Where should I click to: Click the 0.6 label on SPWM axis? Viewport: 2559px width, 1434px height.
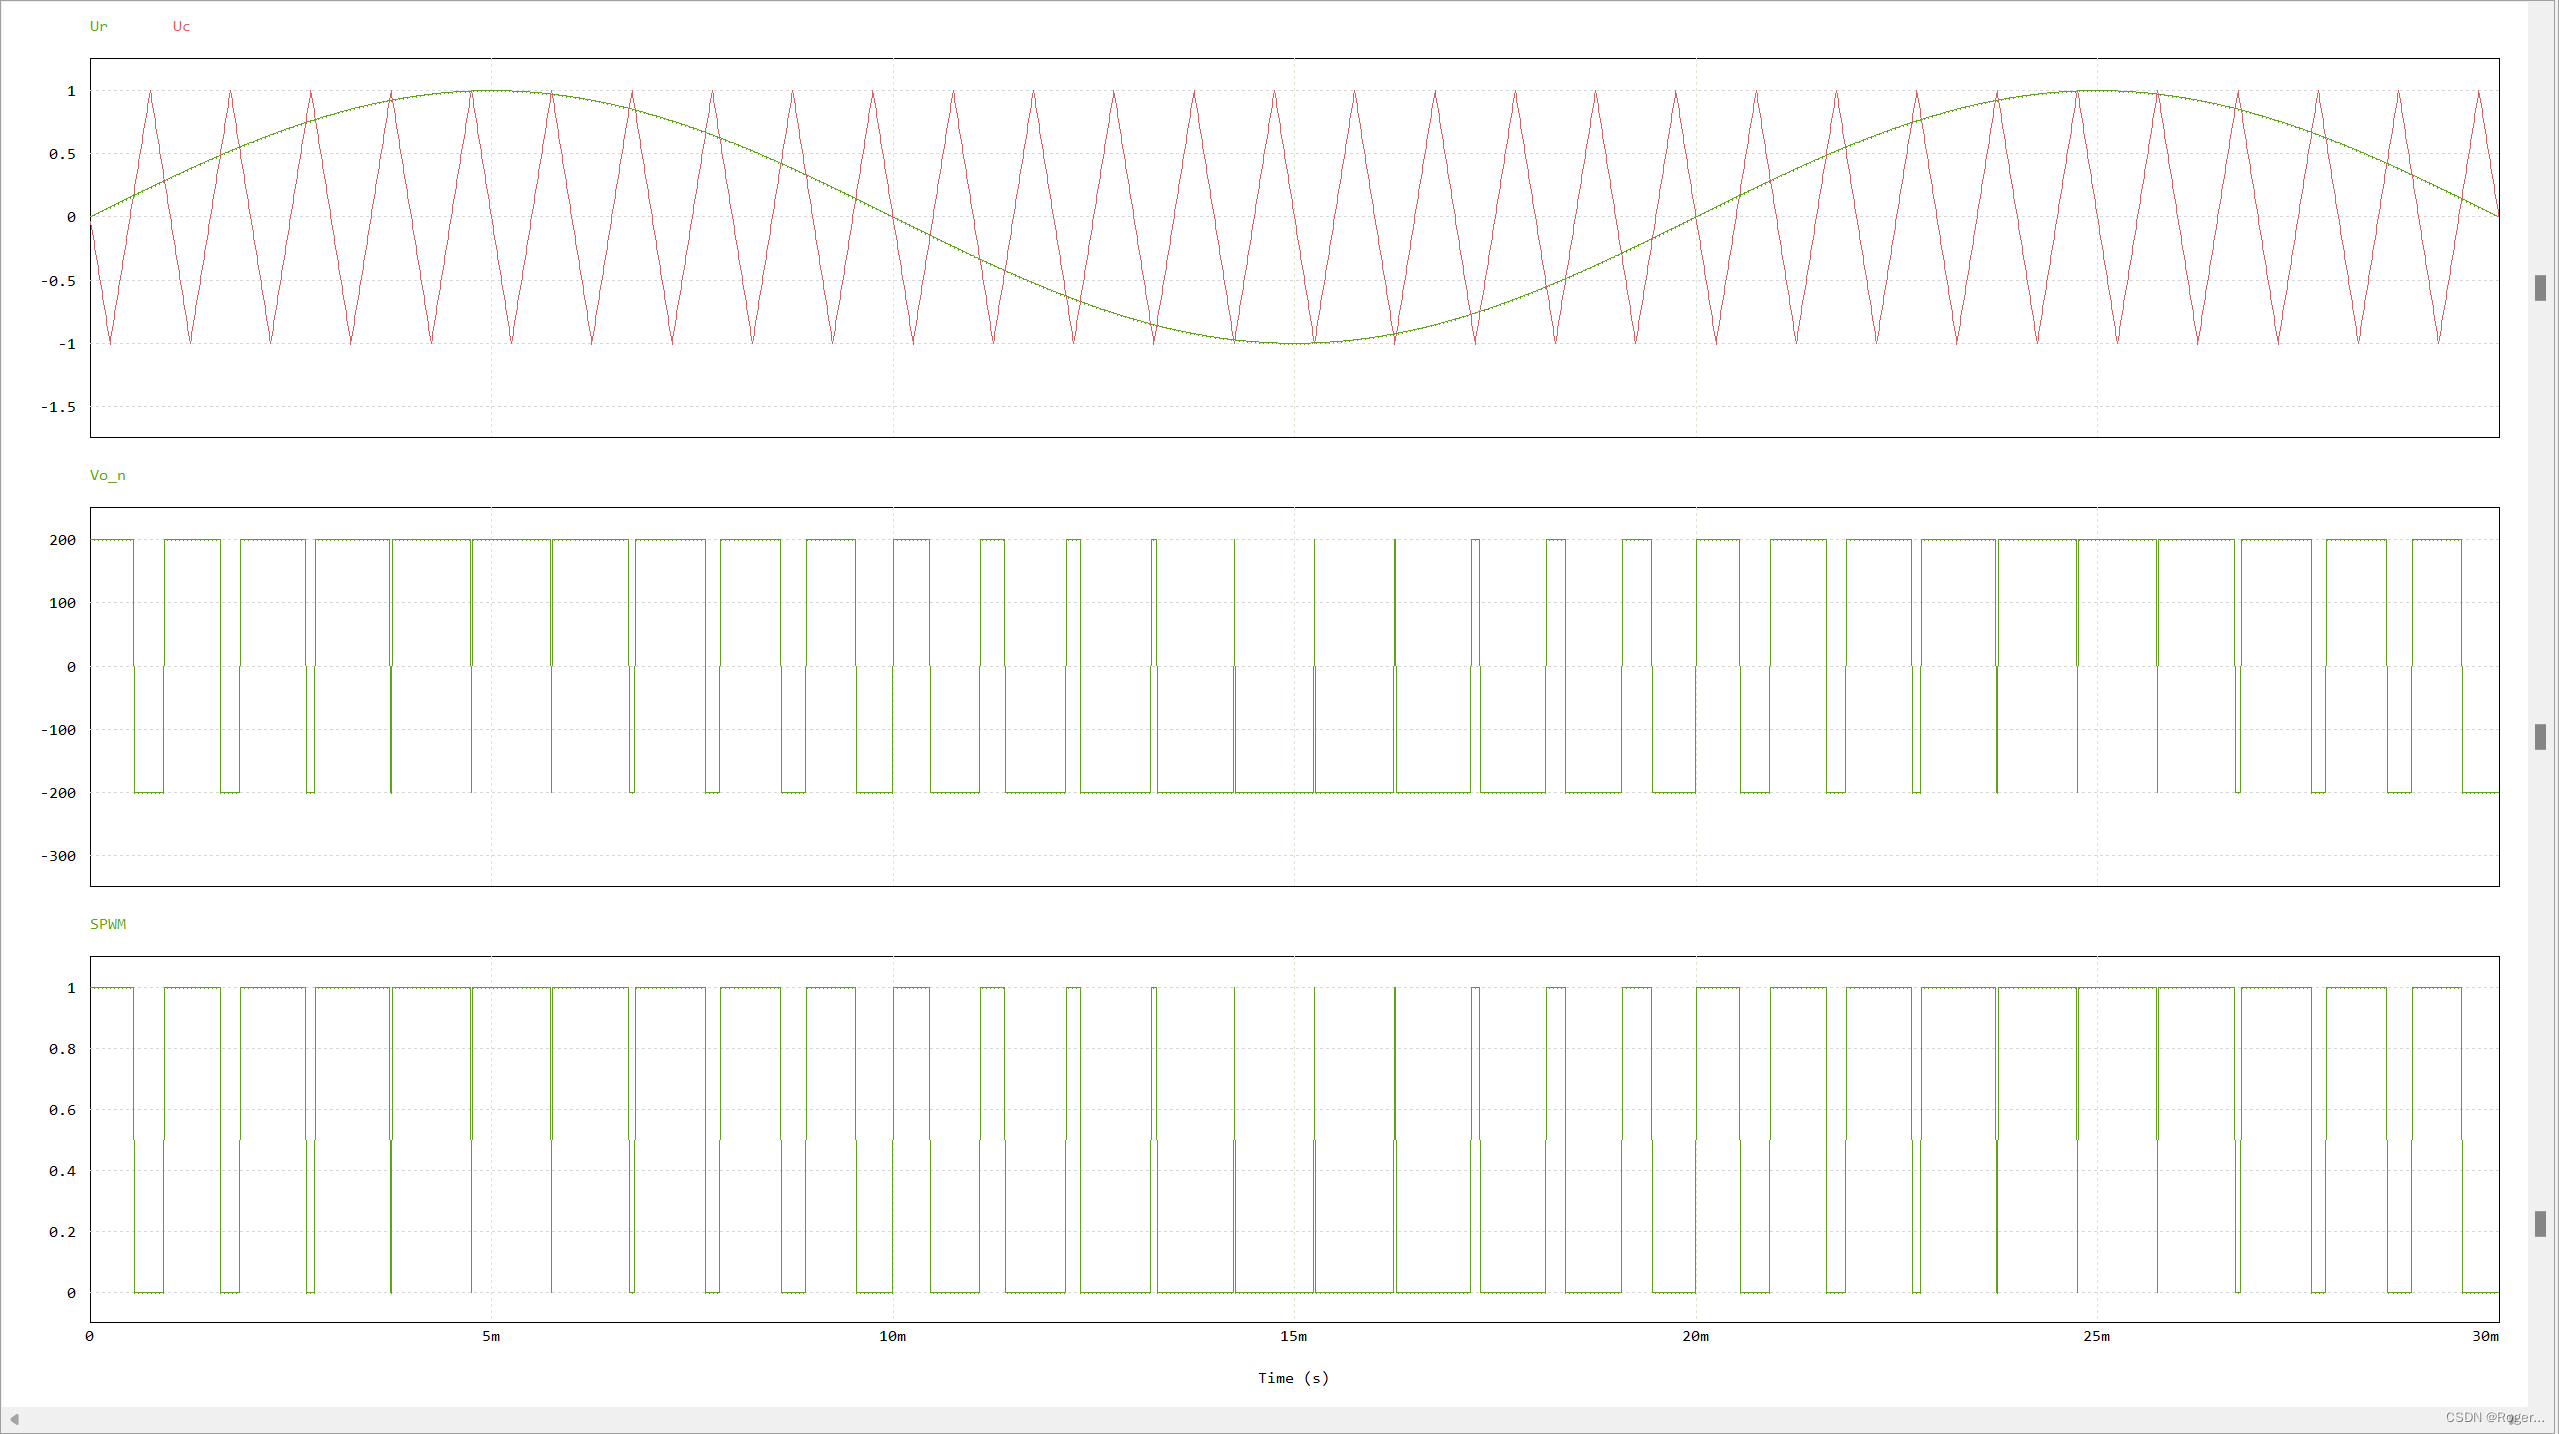click(x=62, y=1110)
